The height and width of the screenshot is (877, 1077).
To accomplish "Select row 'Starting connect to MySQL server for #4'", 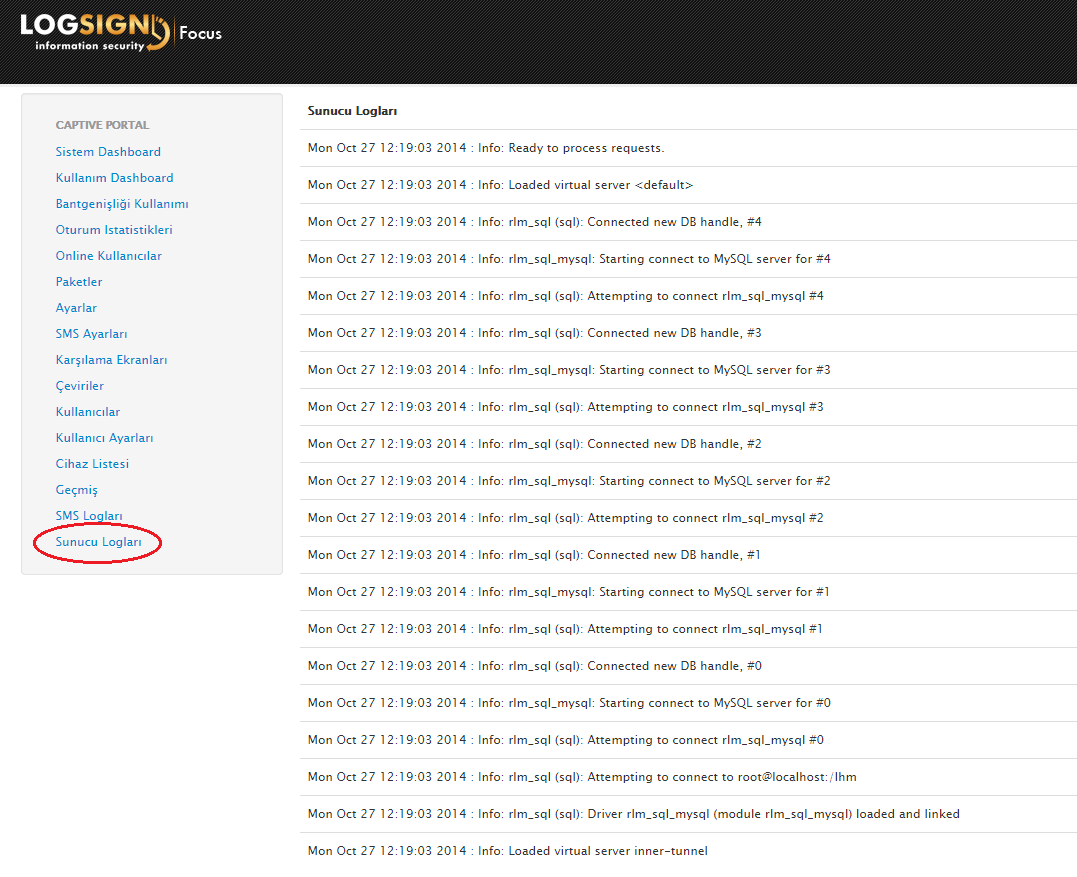I will [x=688, y=260].
